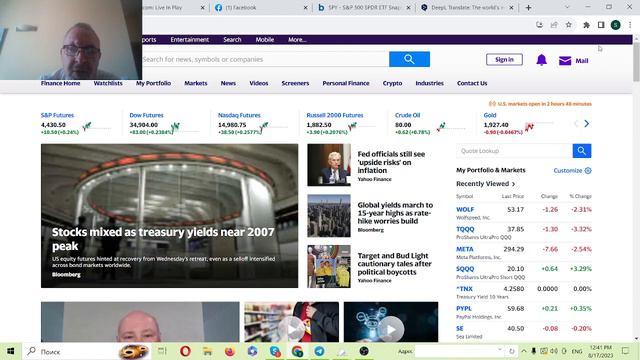Click the Quote Lookup search icon
The image size is (640, 360).
[582, 151]
